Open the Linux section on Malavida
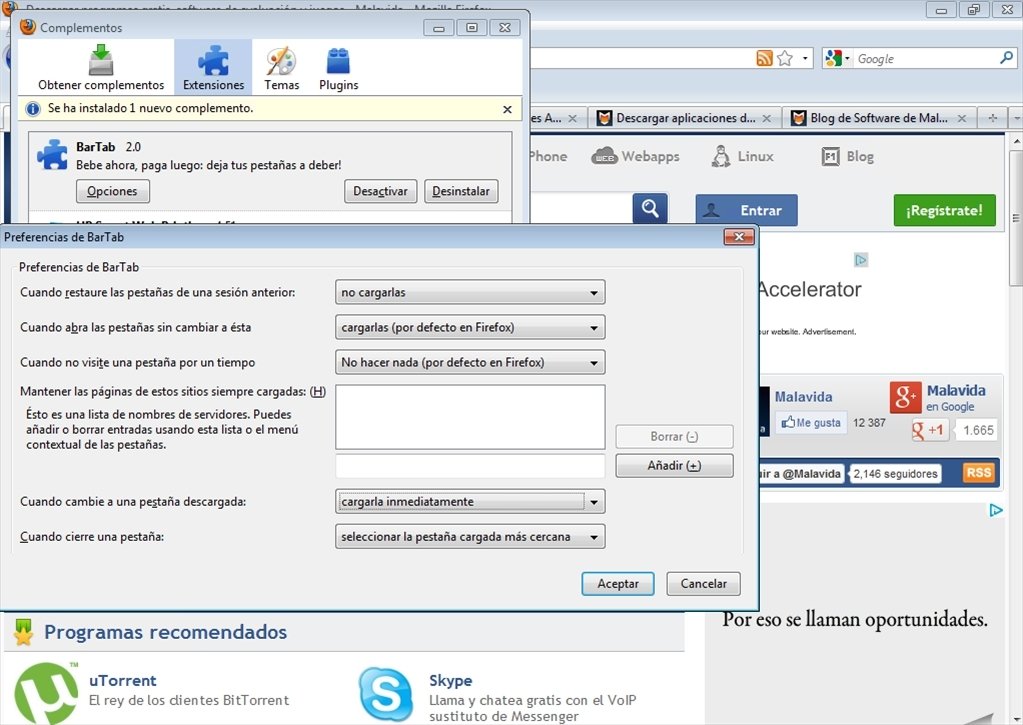The height and width of the screenshot is (725, 1023). coord(742,157)
